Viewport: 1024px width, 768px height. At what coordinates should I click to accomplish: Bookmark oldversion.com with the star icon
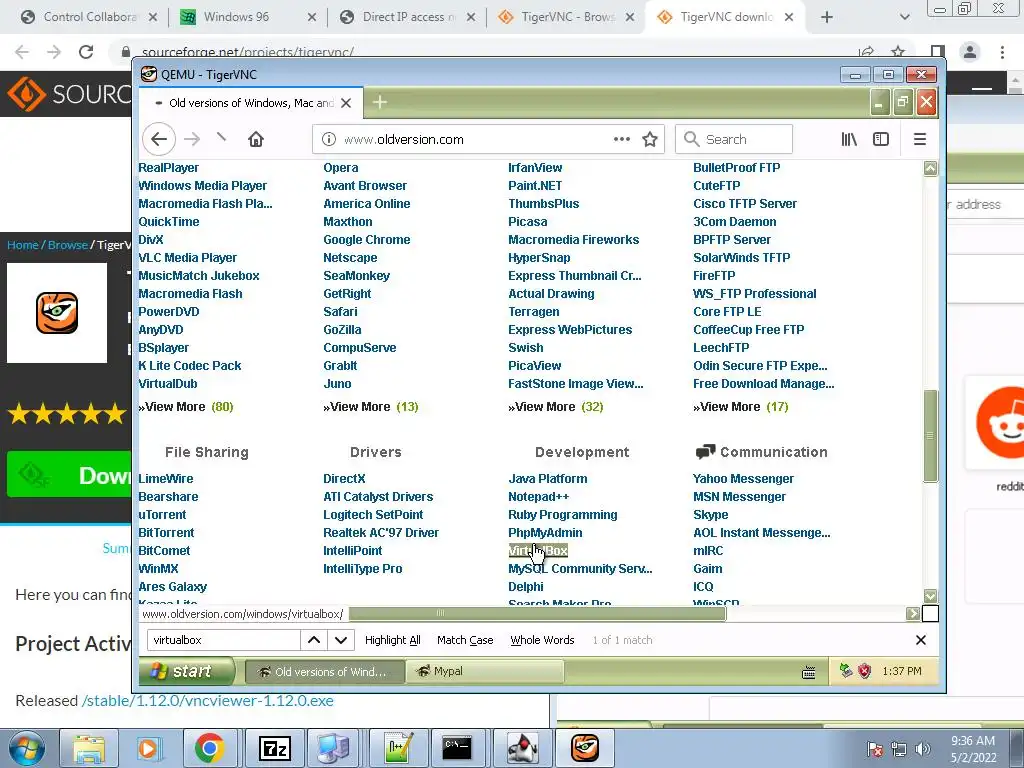[x=650, y=139]
